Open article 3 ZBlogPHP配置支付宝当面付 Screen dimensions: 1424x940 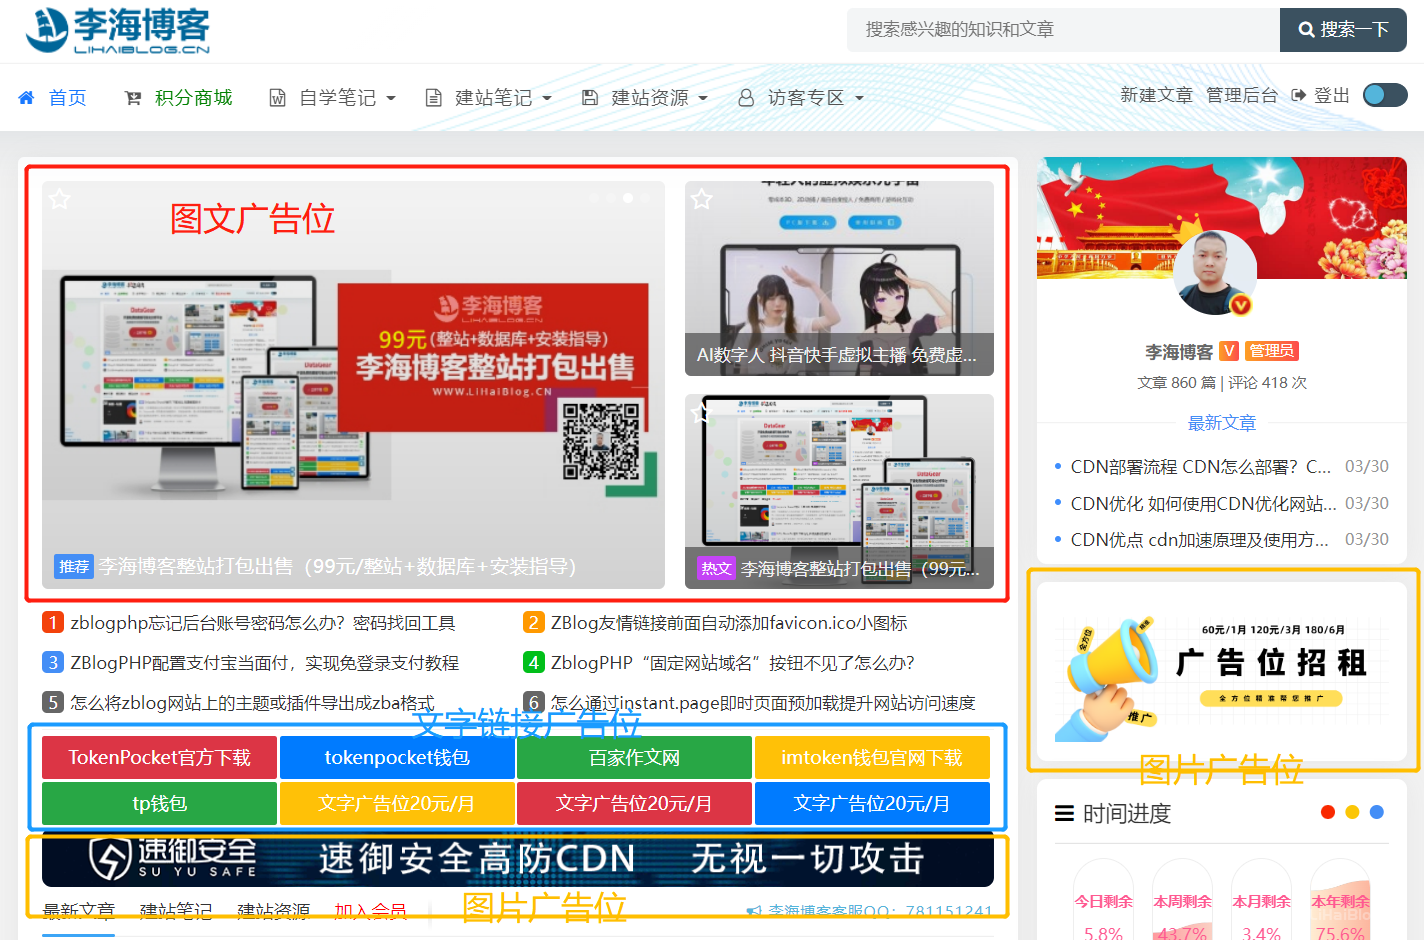point(264,663)
